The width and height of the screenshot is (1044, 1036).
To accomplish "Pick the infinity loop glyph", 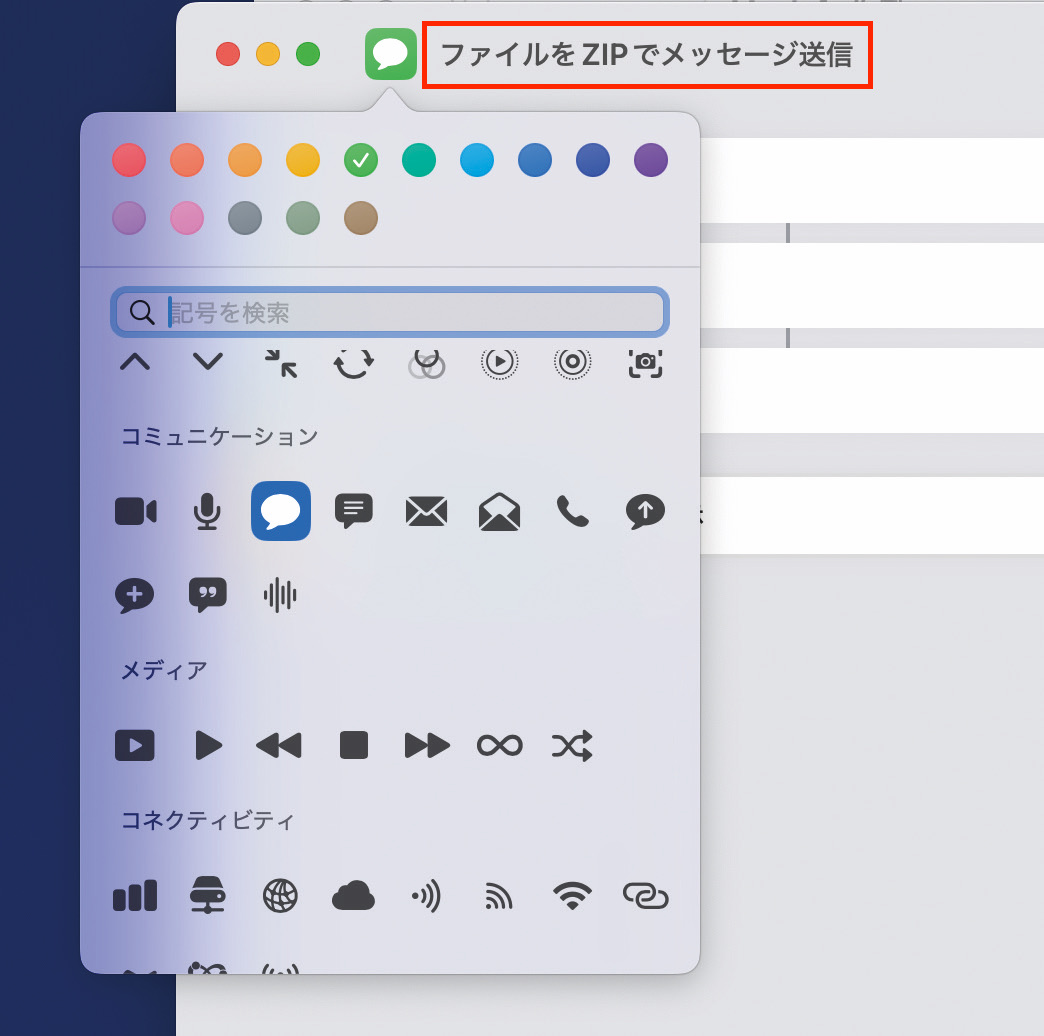I will (x=499, y=745).
